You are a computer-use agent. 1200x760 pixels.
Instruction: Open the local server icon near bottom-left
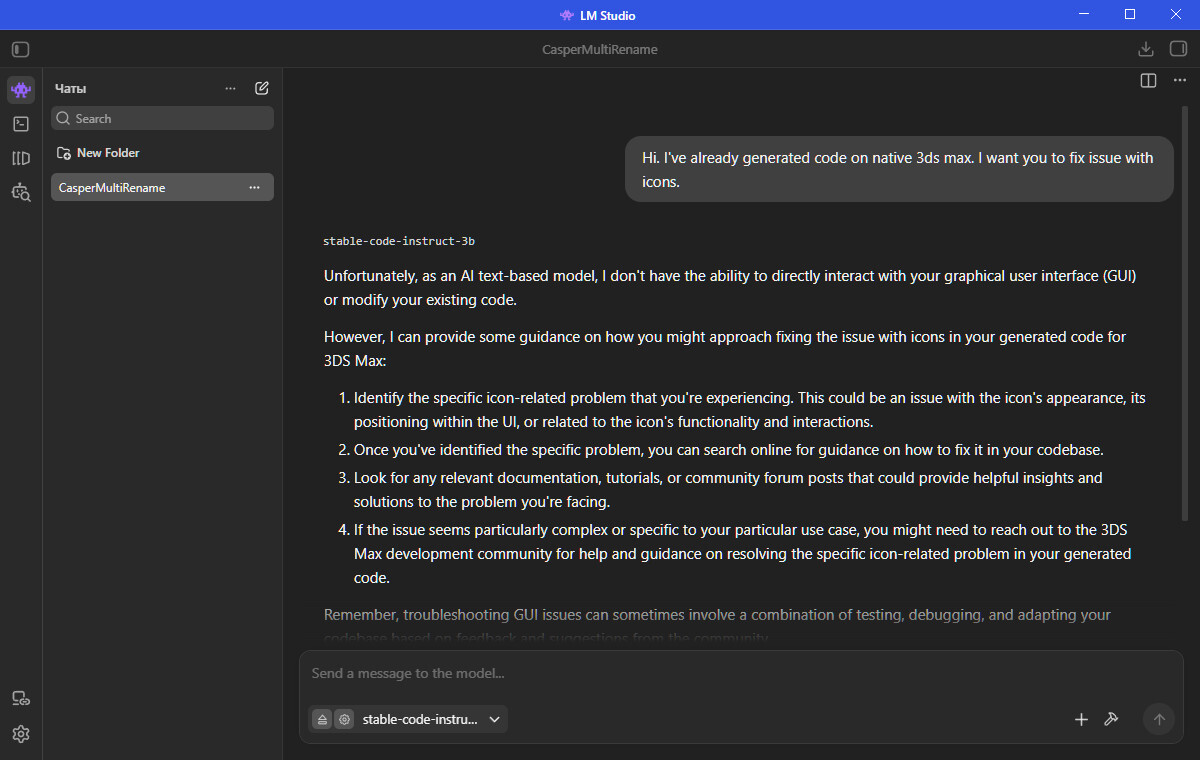click(21, 699)
